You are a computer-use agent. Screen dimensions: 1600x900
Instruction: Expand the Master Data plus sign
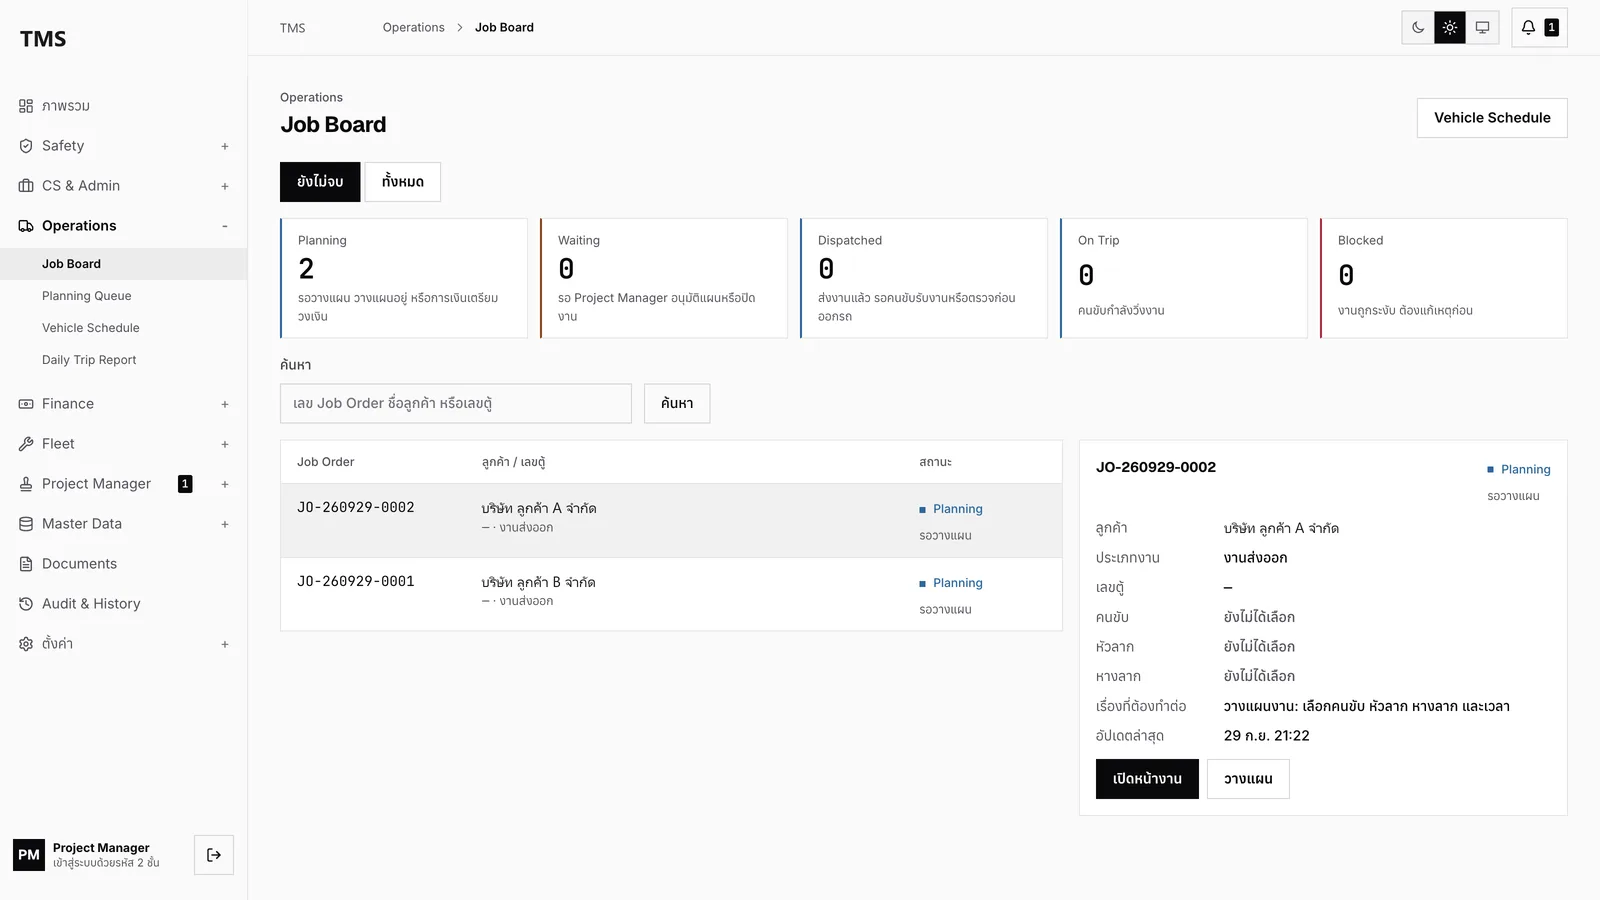click(225, 524)
